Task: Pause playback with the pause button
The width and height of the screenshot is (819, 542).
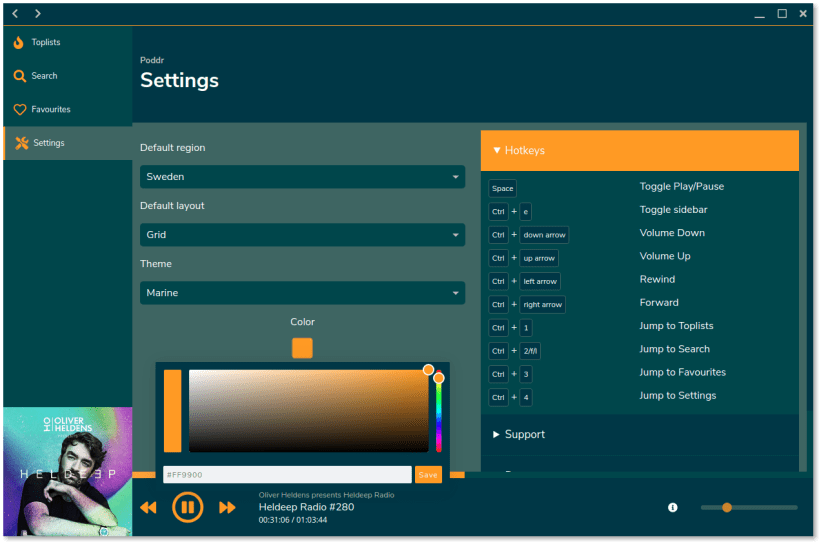Action: tap(188, 507)
